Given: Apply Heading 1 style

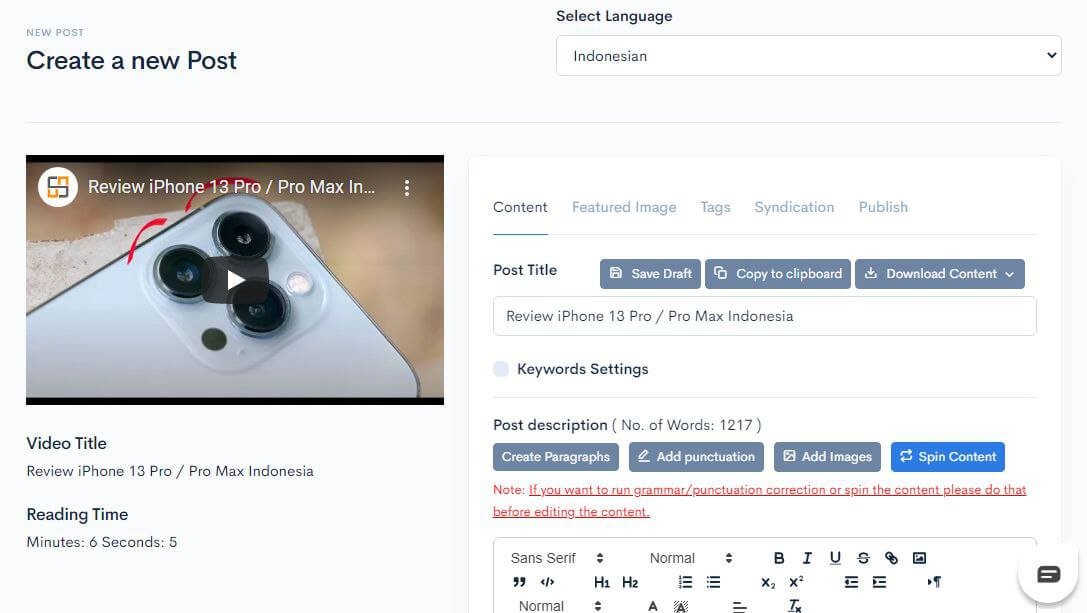Looking at the screenshot, I should 602,582.
